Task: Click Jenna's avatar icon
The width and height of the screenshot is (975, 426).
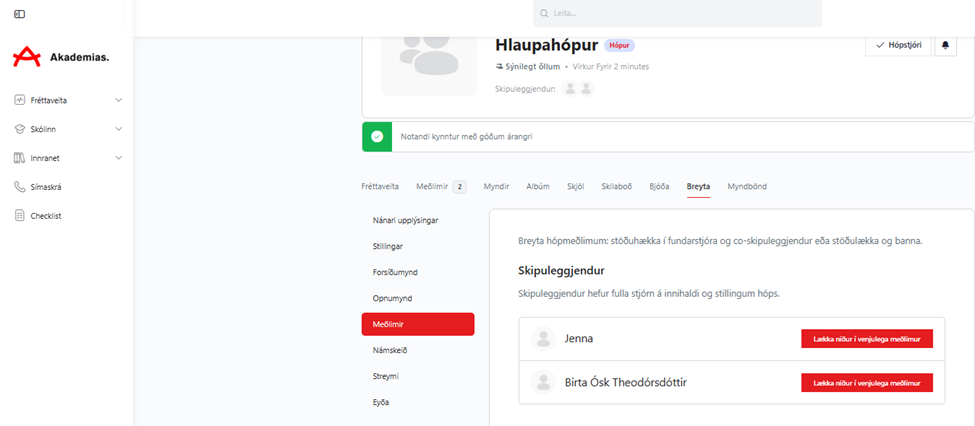Action: [543, 339]
